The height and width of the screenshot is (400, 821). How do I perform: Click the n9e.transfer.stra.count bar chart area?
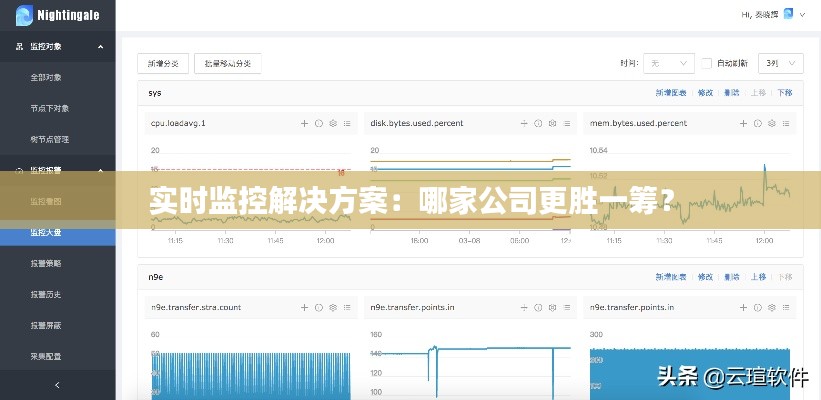(x=251, y=376)
